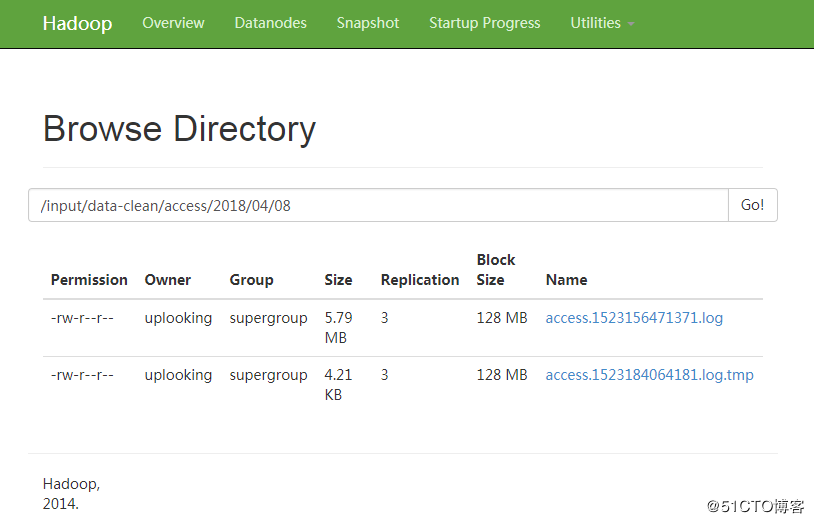Click the Size column header

(338, 280)
